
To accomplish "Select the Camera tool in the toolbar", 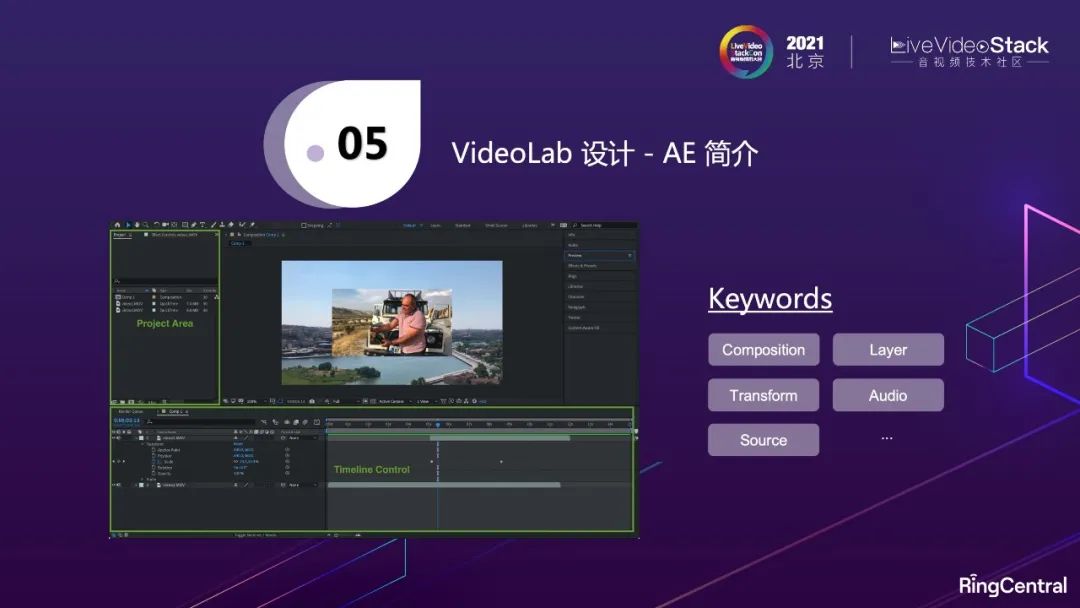I will pyautogui.click(x=165, y=225).
